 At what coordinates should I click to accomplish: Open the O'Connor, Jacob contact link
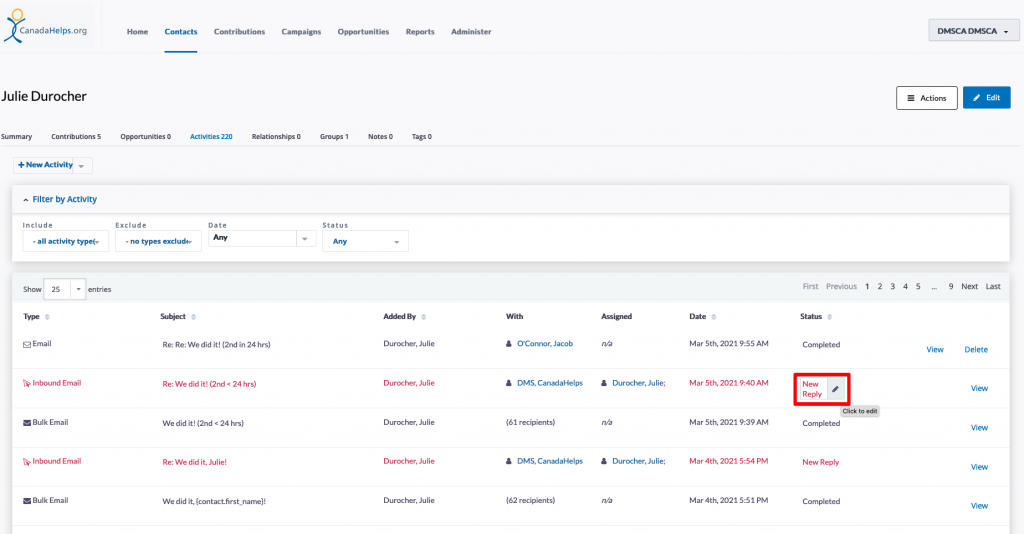click(x=545, y=343)
